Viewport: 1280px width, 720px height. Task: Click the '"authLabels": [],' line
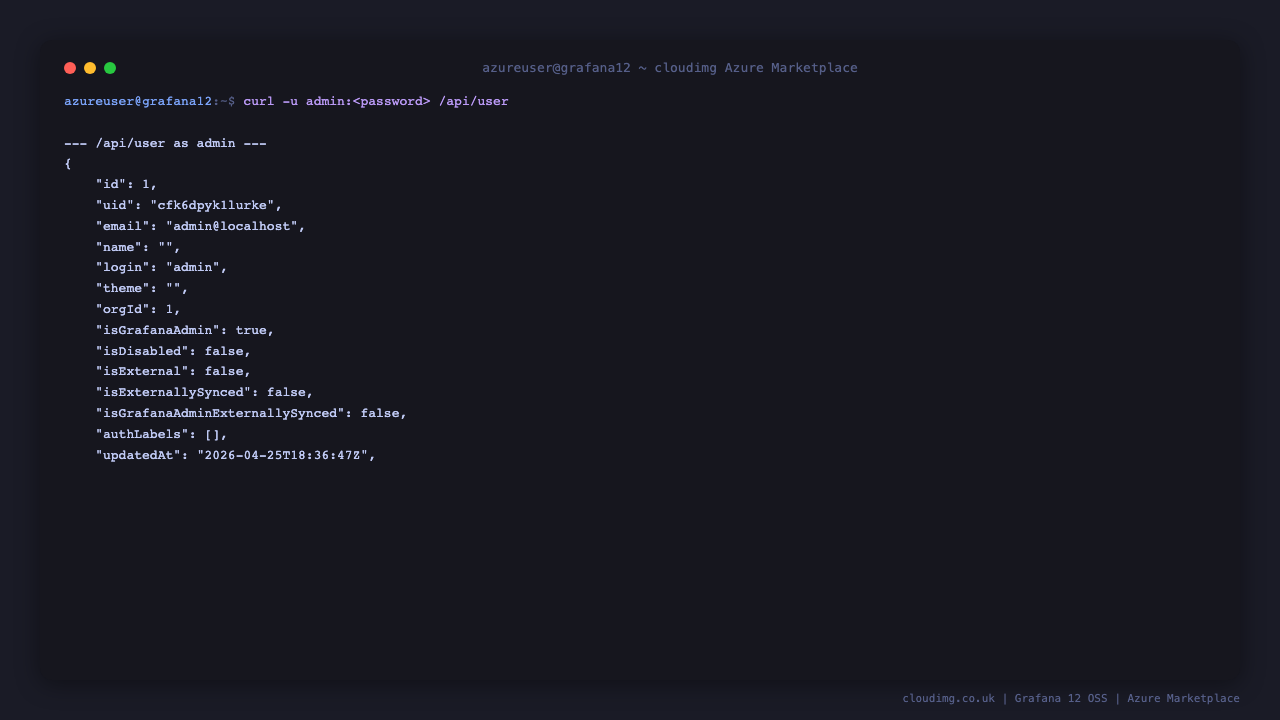pyautogui.click(x=161, y=434)
